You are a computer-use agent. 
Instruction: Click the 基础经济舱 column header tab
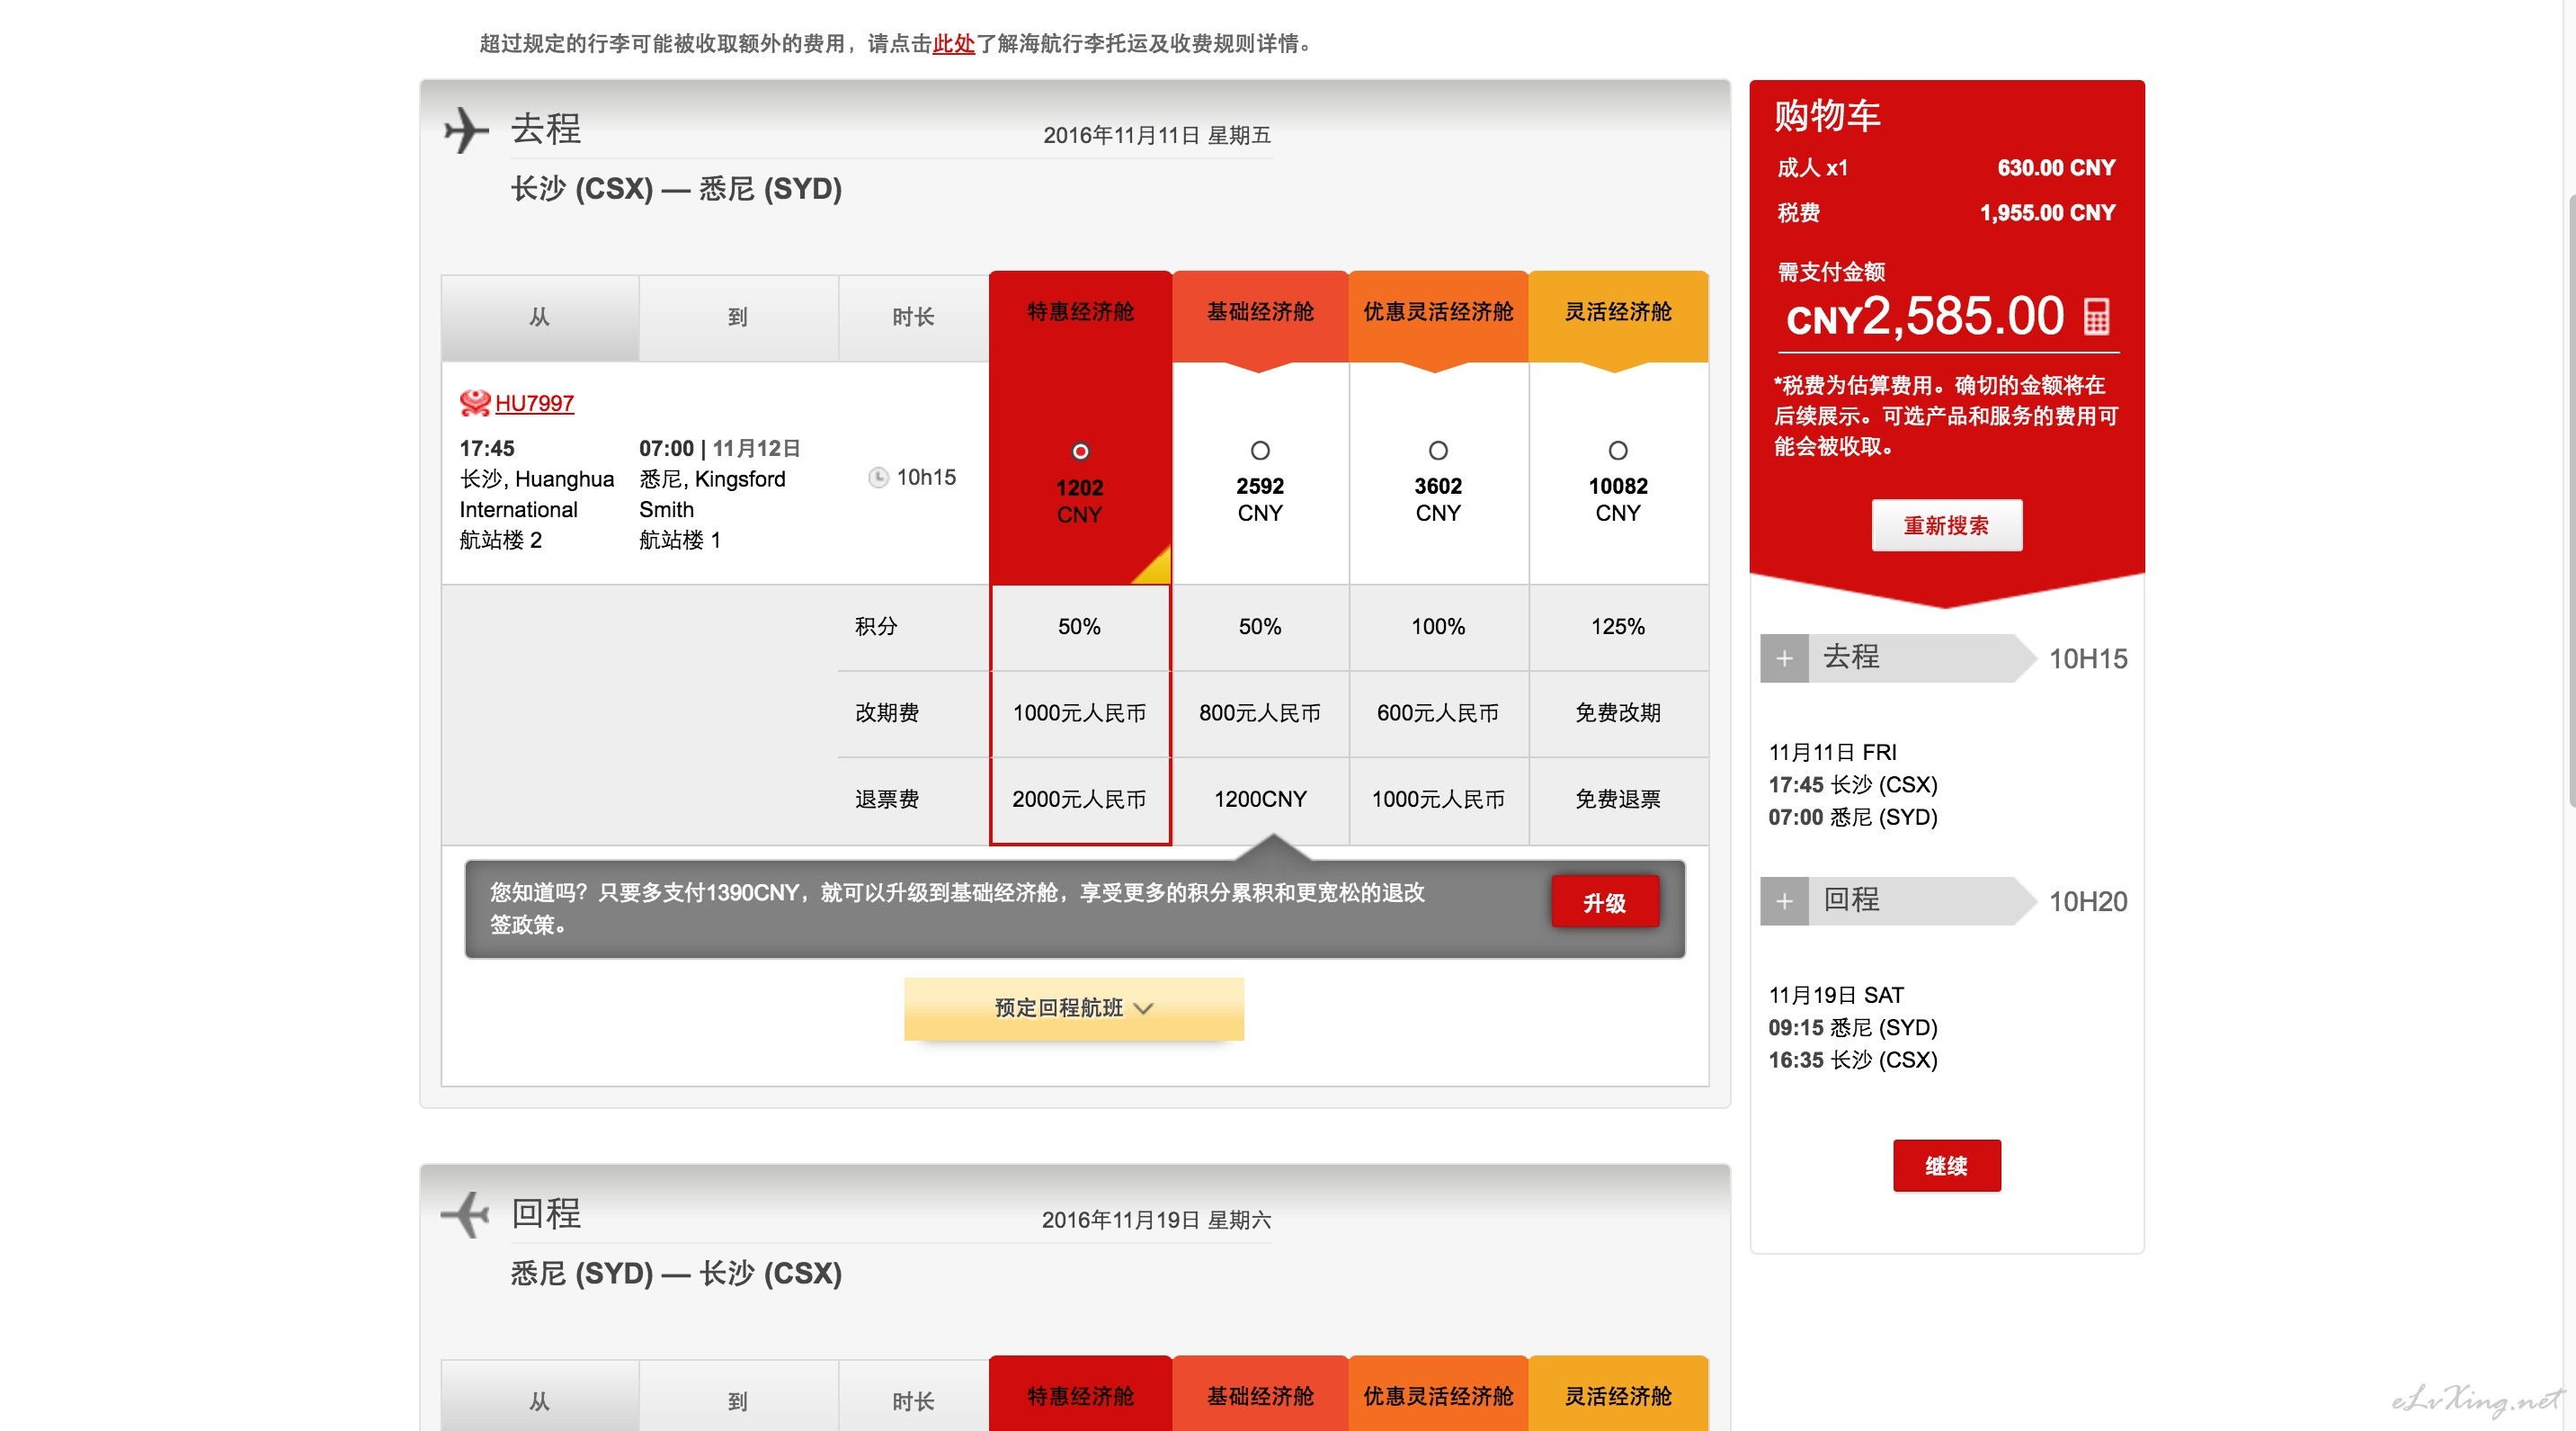click(1260, 313)
